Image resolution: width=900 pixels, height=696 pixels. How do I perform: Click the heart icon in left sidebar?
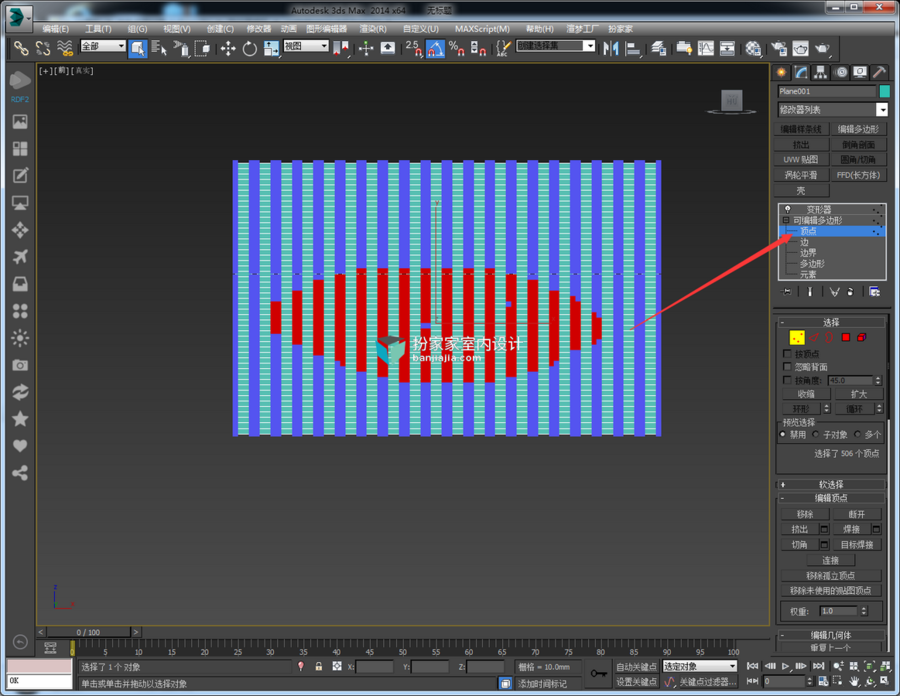(20, 446)
